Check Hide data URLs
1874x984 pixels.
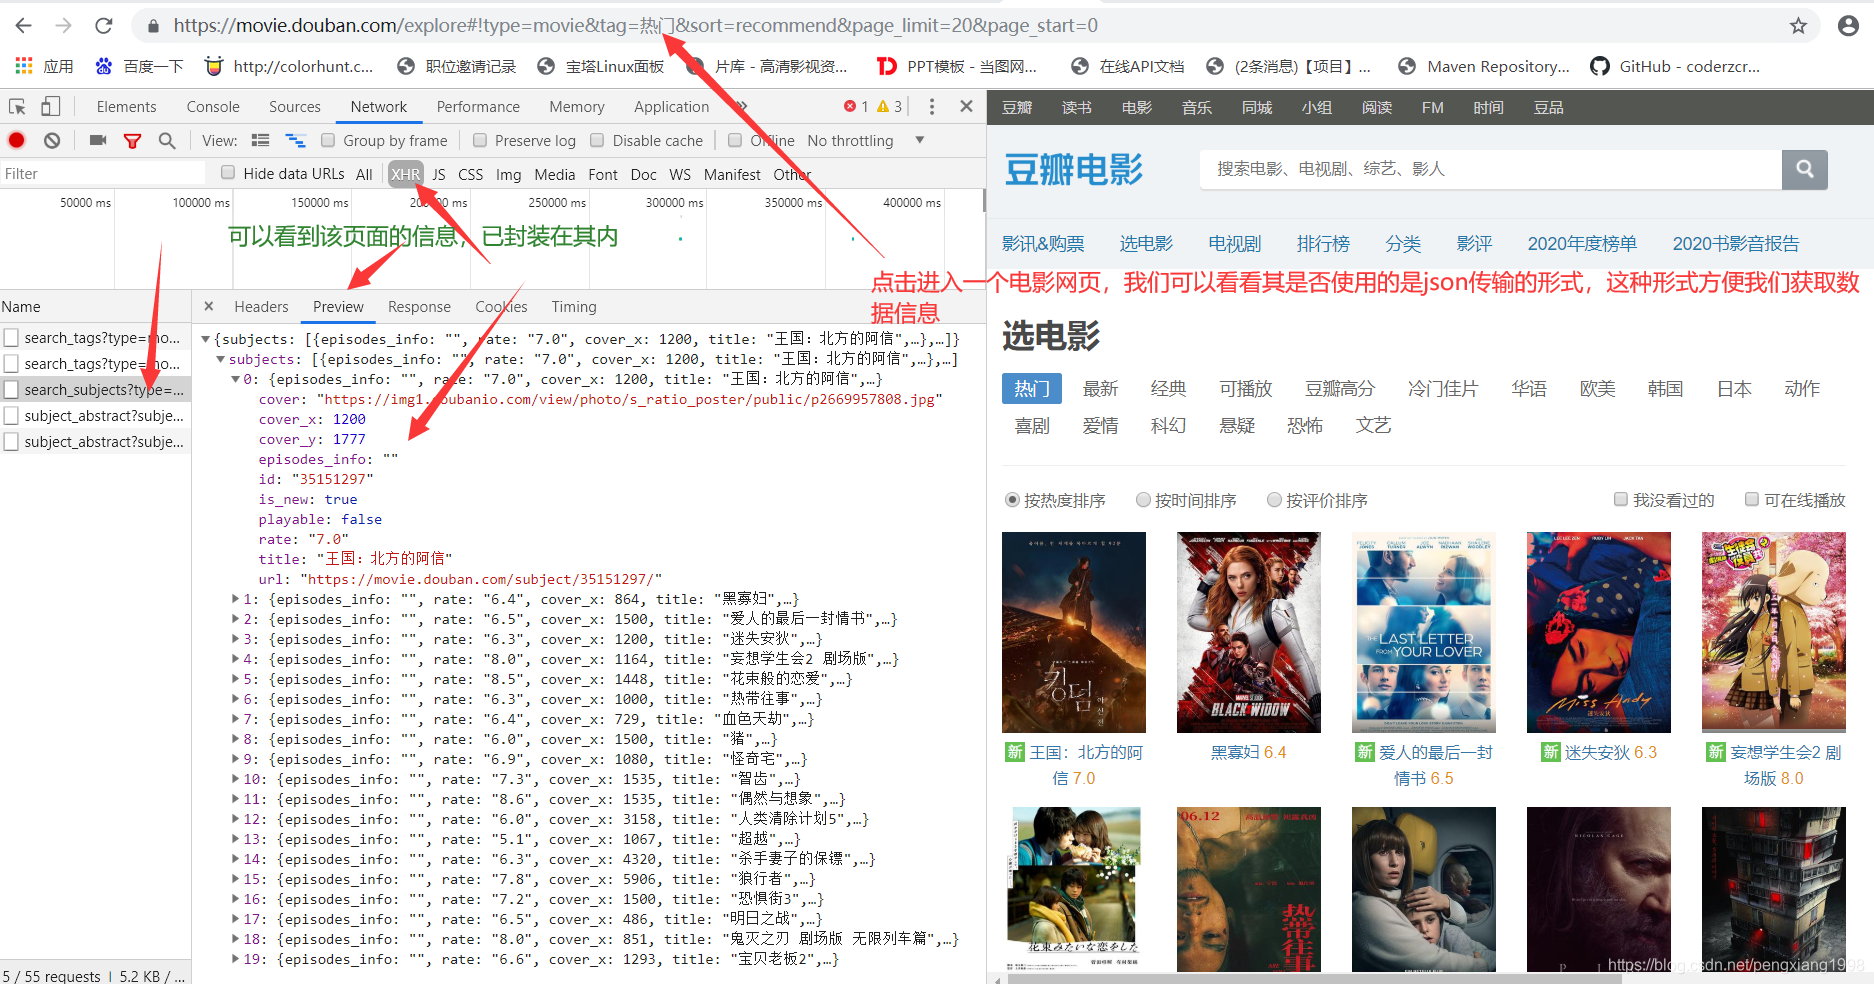pyautogui.click(x=228, y=173)
